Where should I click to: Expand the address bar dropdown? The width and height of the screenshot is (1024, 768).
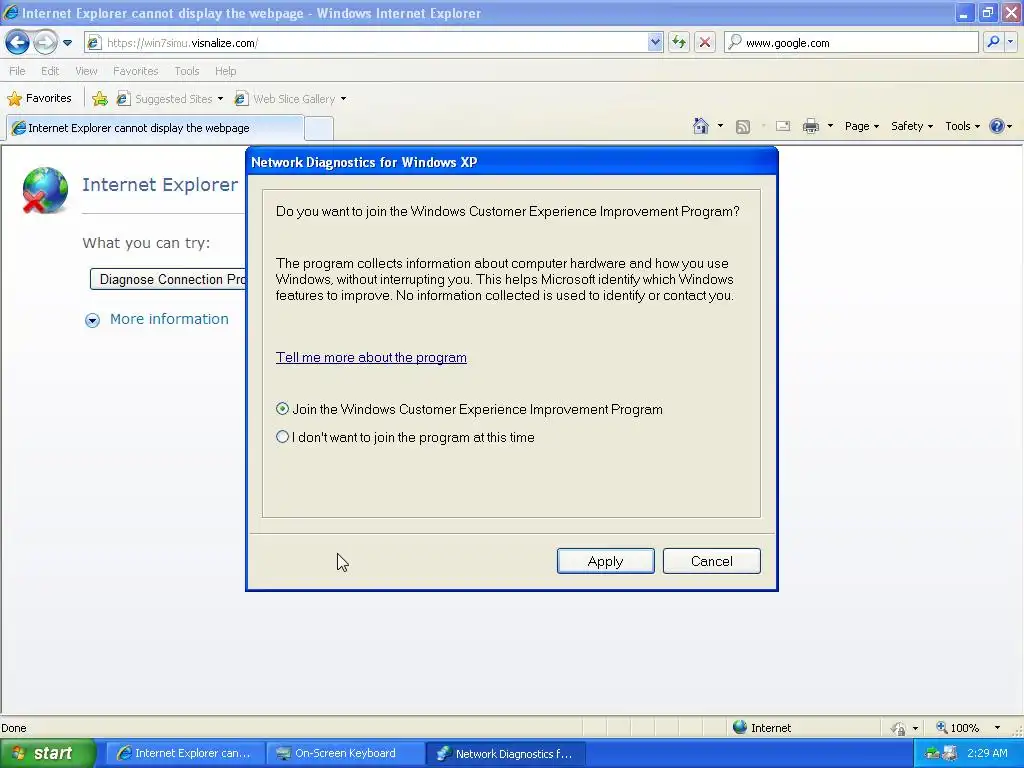655,42
